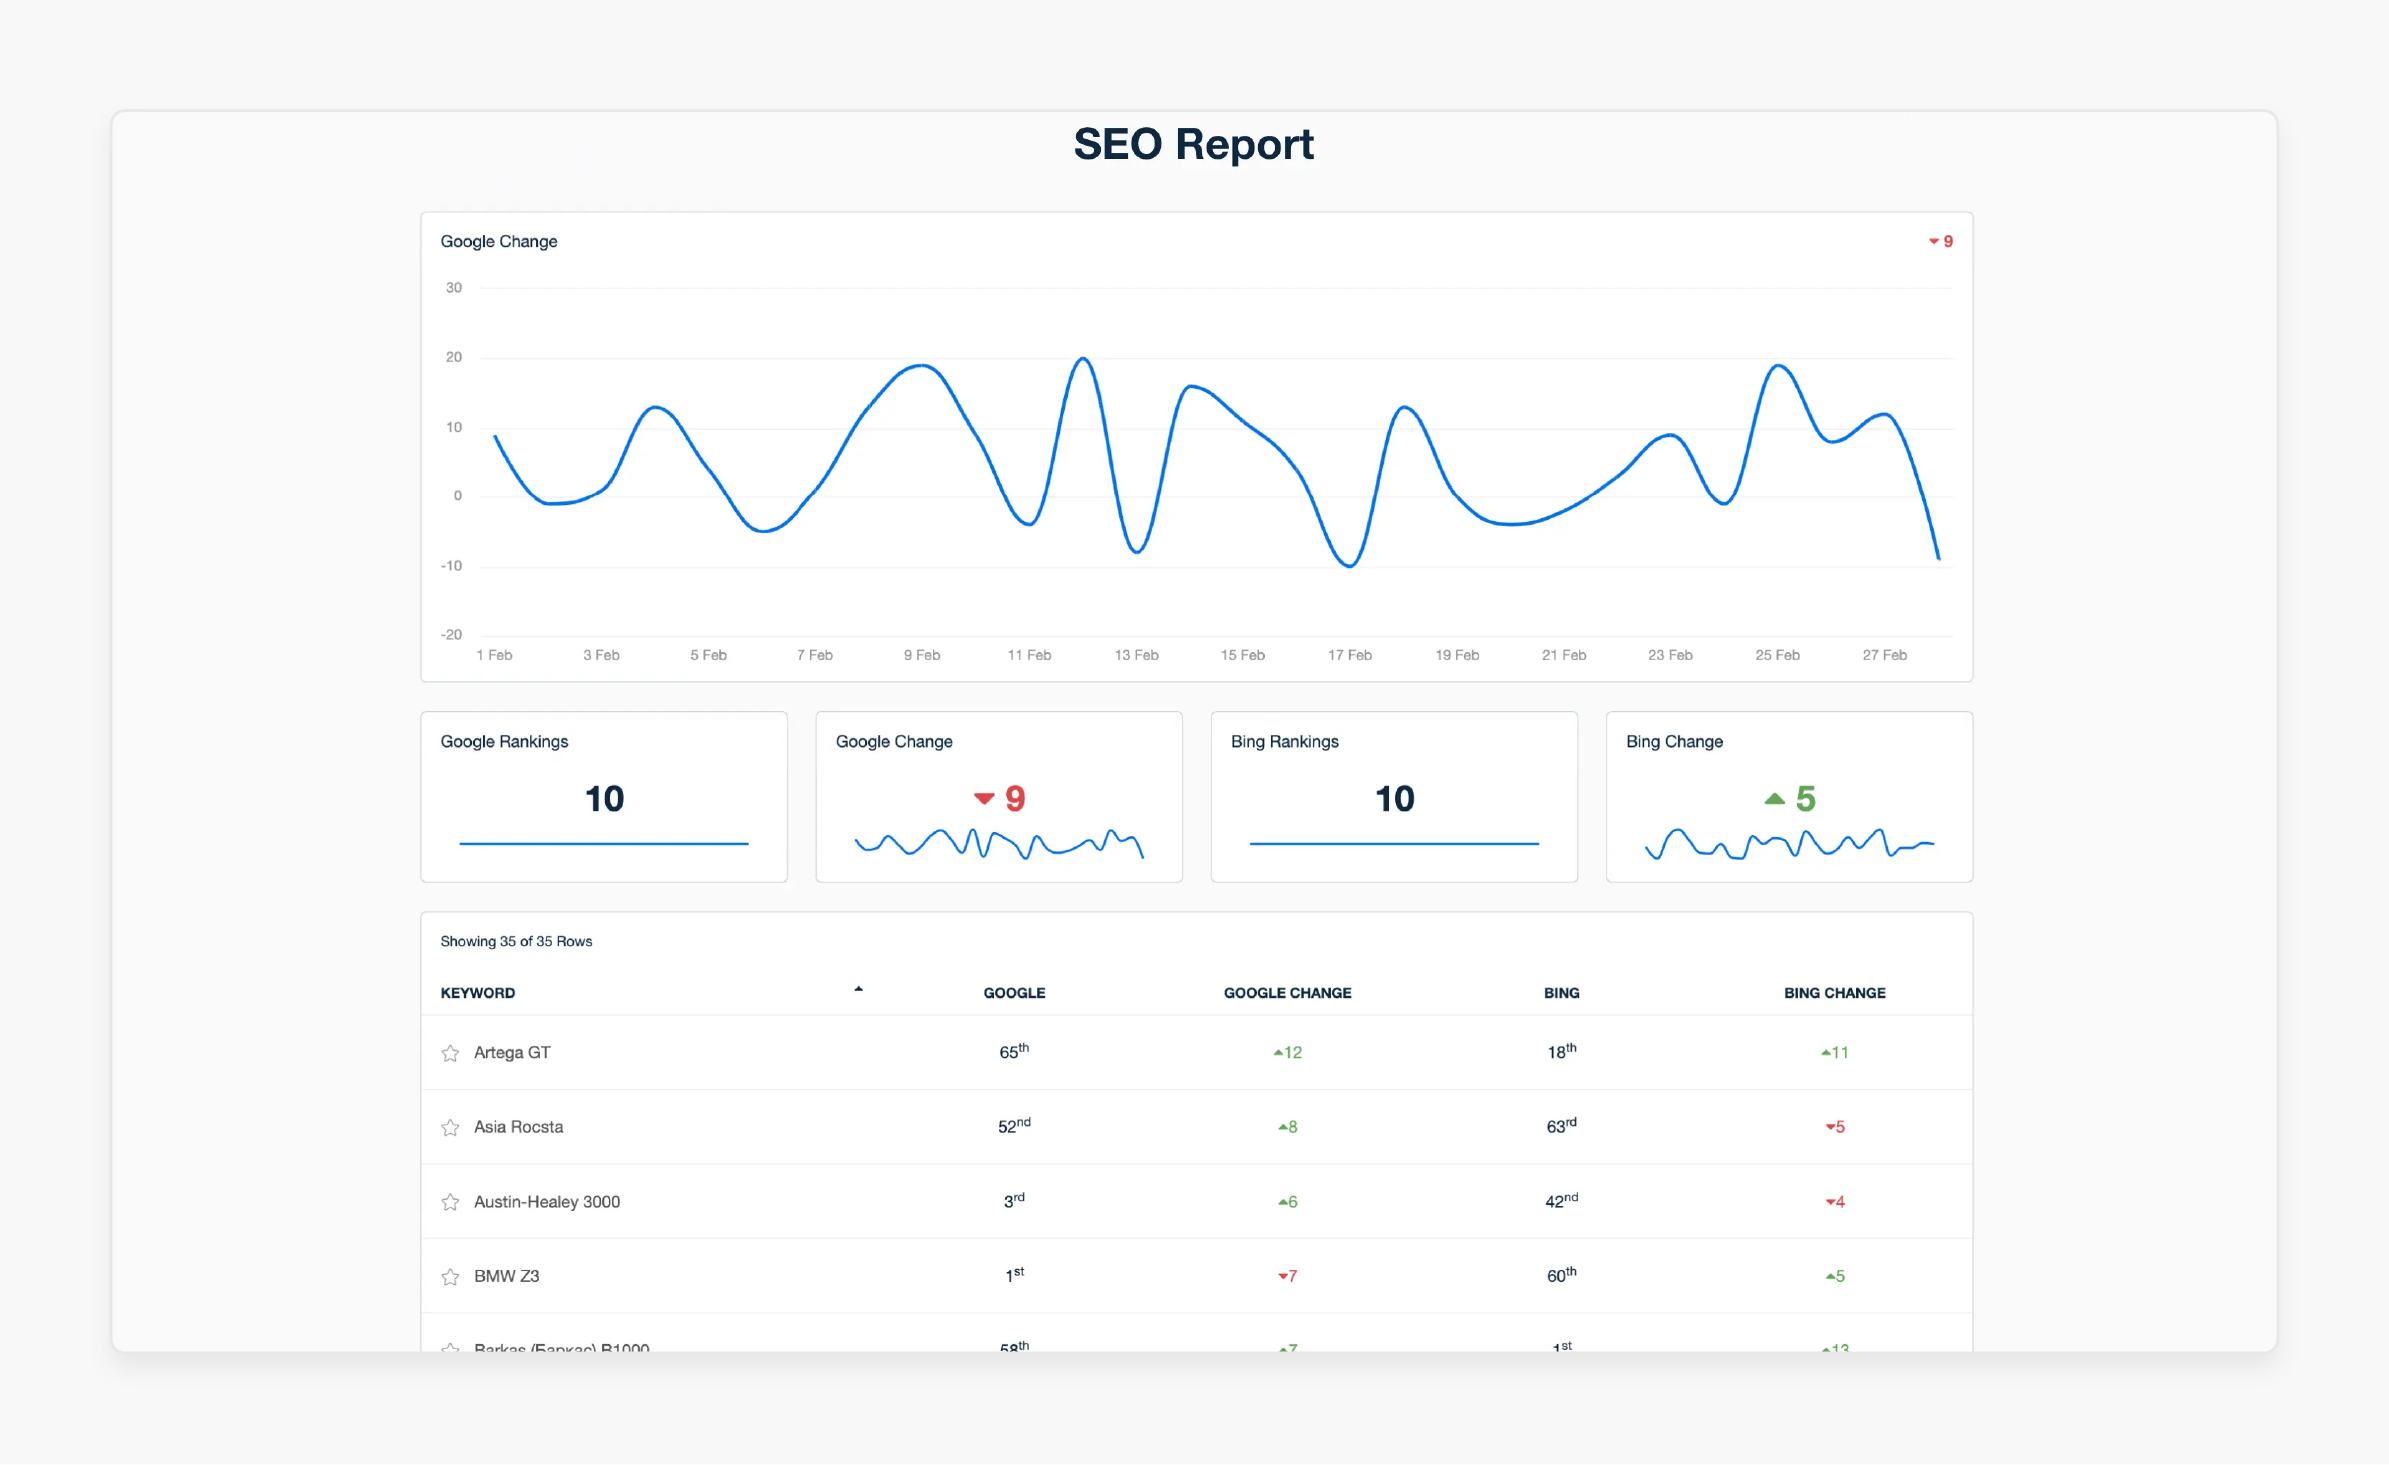This screenshot has height=1465, width=2389.
Task: Star the Asia Rocsta keyword
Action: (450, 1128)
